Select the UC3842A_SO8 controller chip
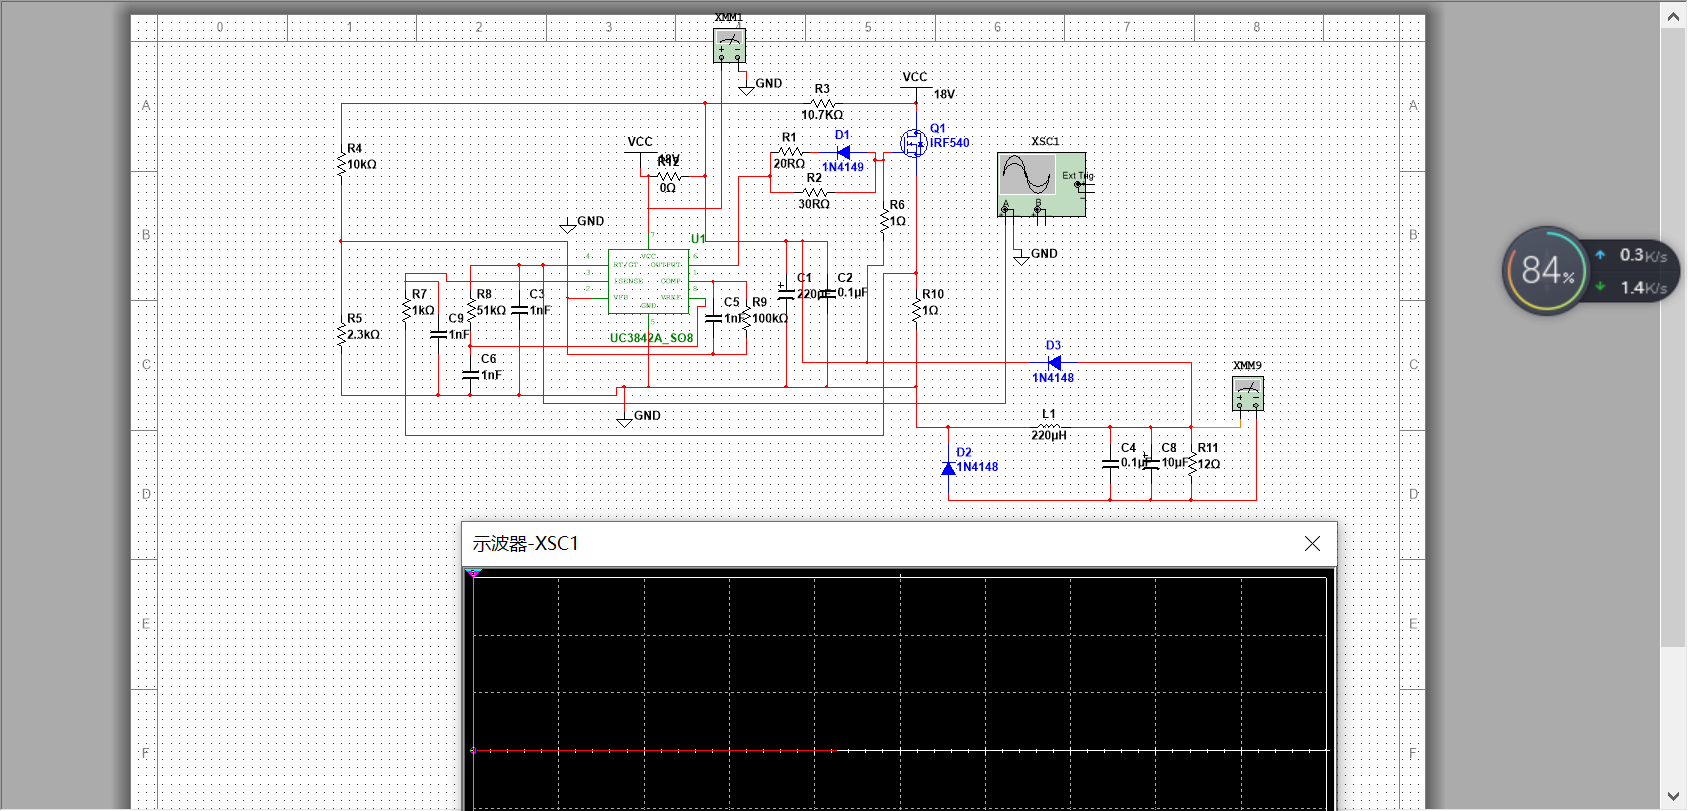Viewport: 1688px width, 811px height. click(648, 281)
